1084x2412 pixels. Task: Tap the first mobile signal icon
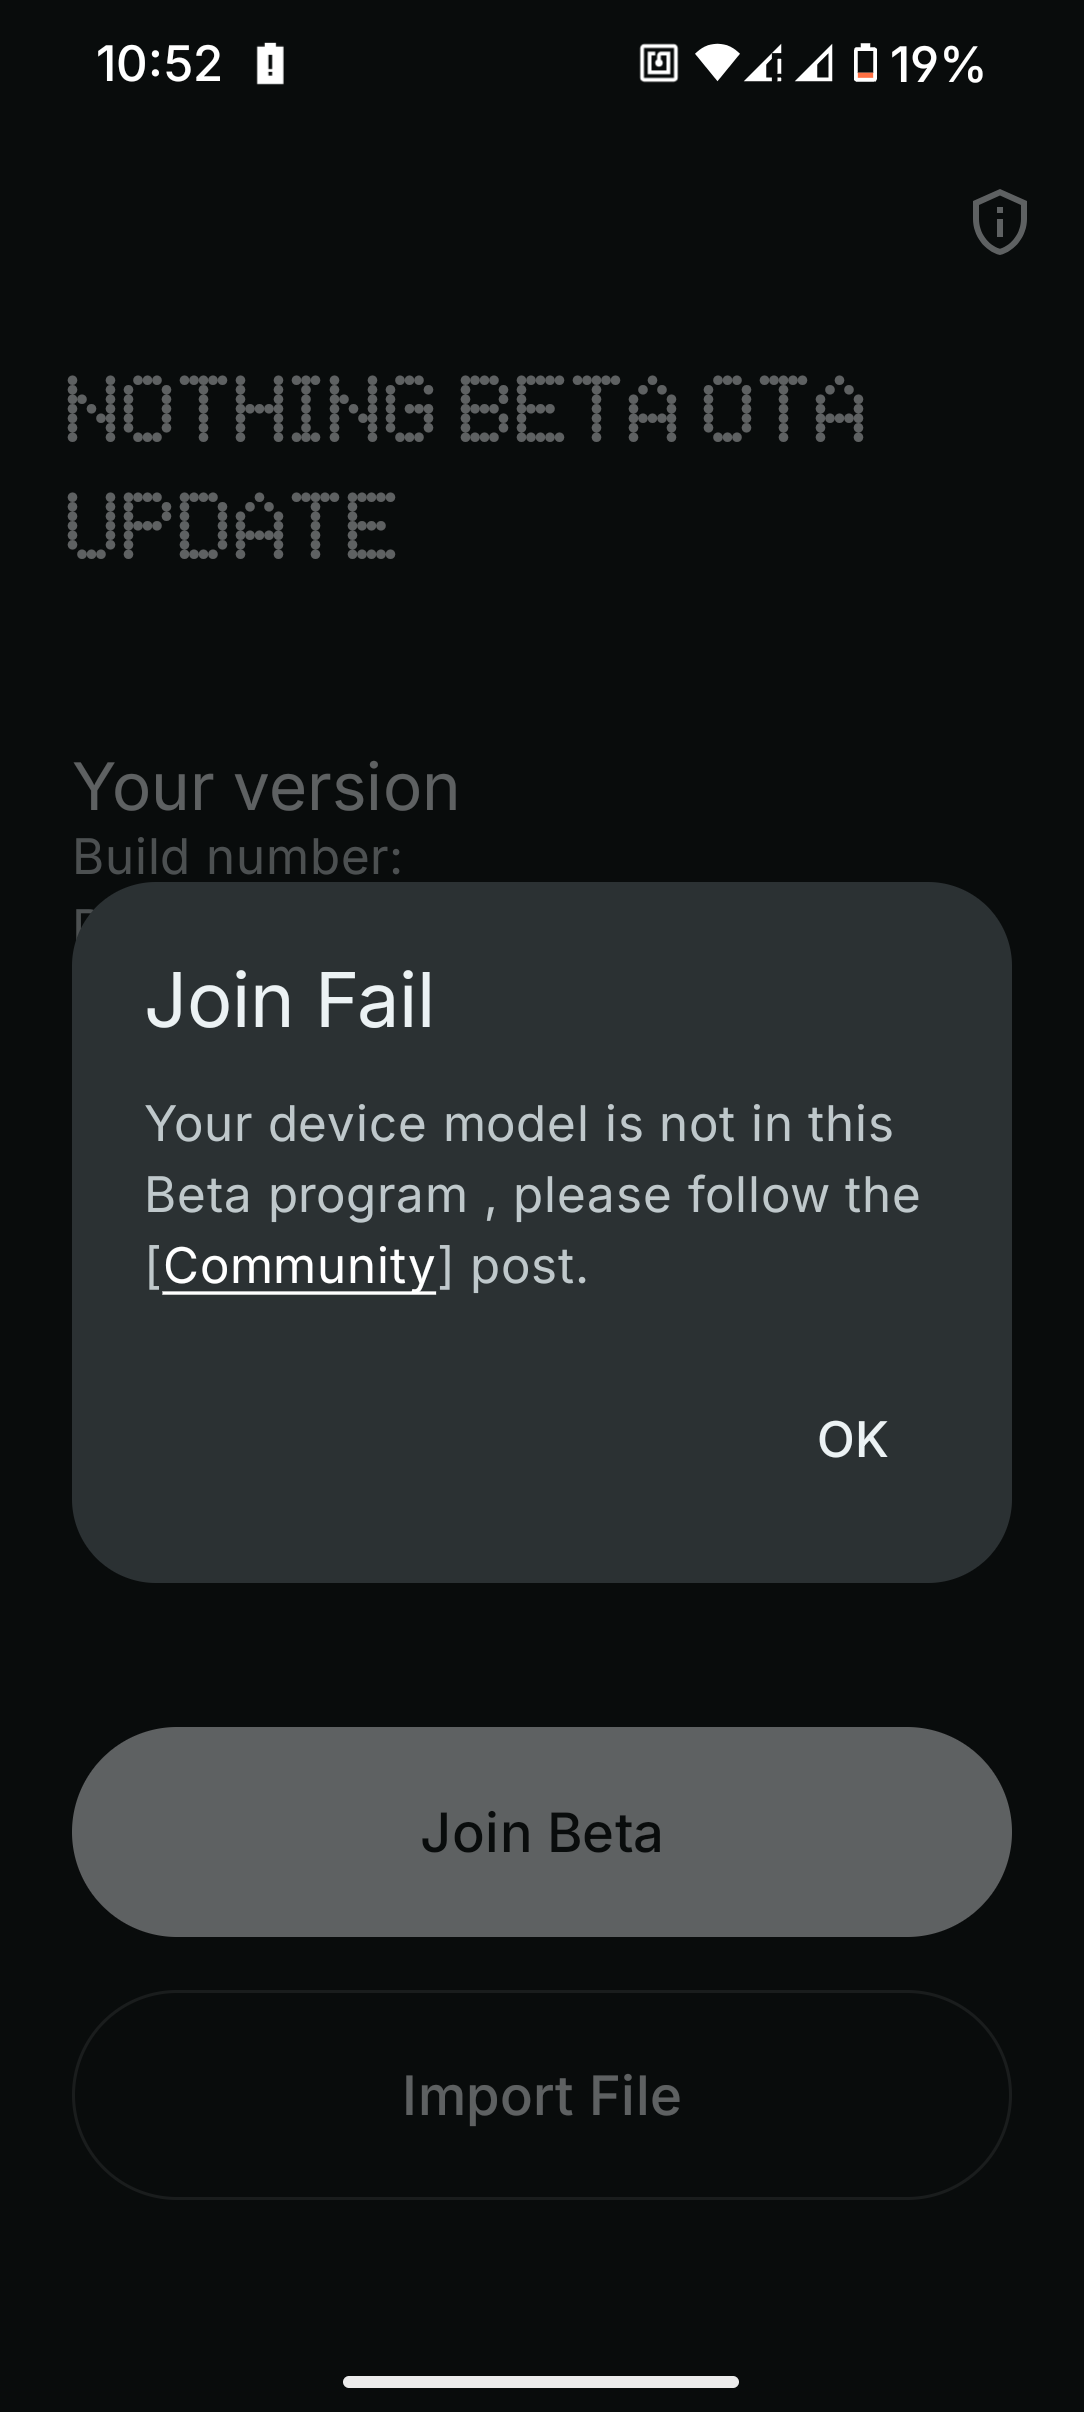764,64
